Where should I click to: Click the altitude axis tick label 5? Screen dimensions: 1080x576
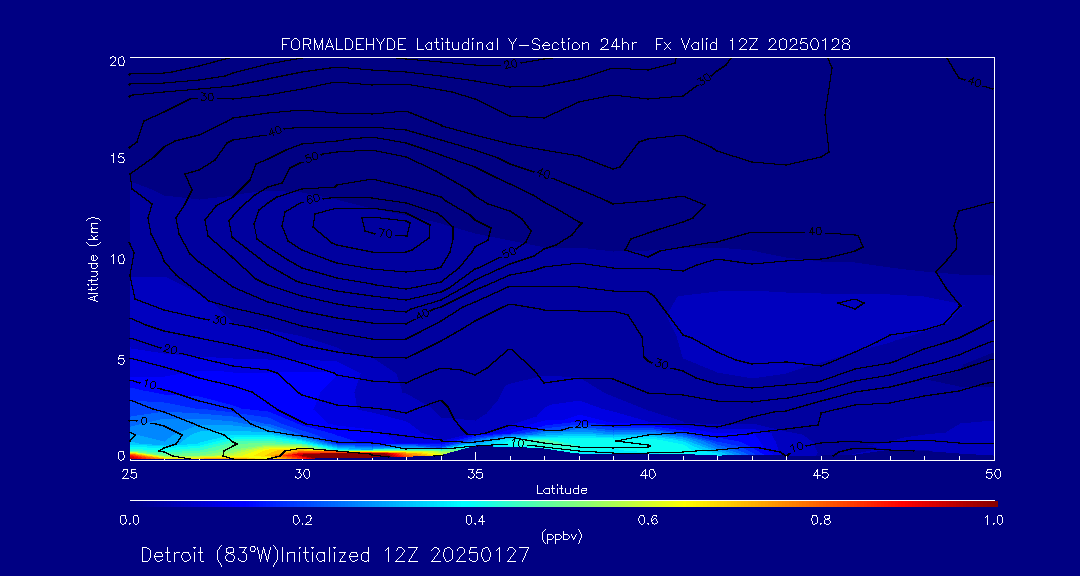[121, 360]
